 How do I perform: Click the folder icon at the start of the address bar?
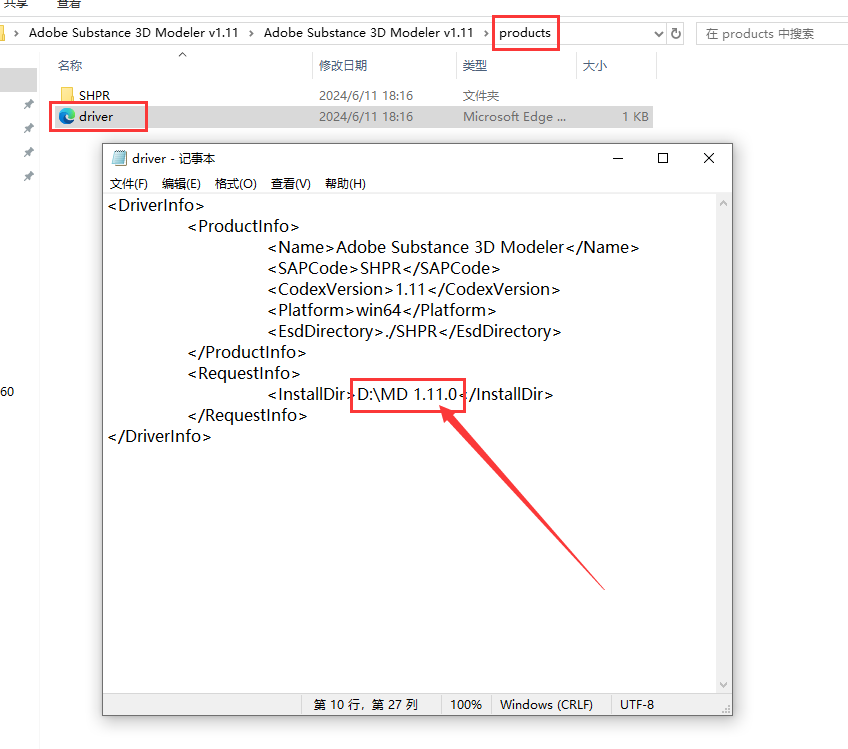3,32
